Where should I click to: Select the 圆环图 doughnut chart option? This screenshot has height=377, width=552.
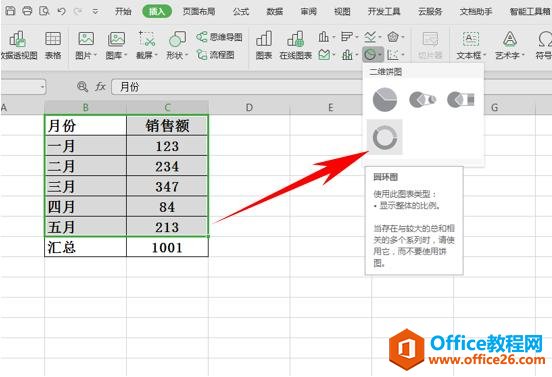[x=385, y=137]
